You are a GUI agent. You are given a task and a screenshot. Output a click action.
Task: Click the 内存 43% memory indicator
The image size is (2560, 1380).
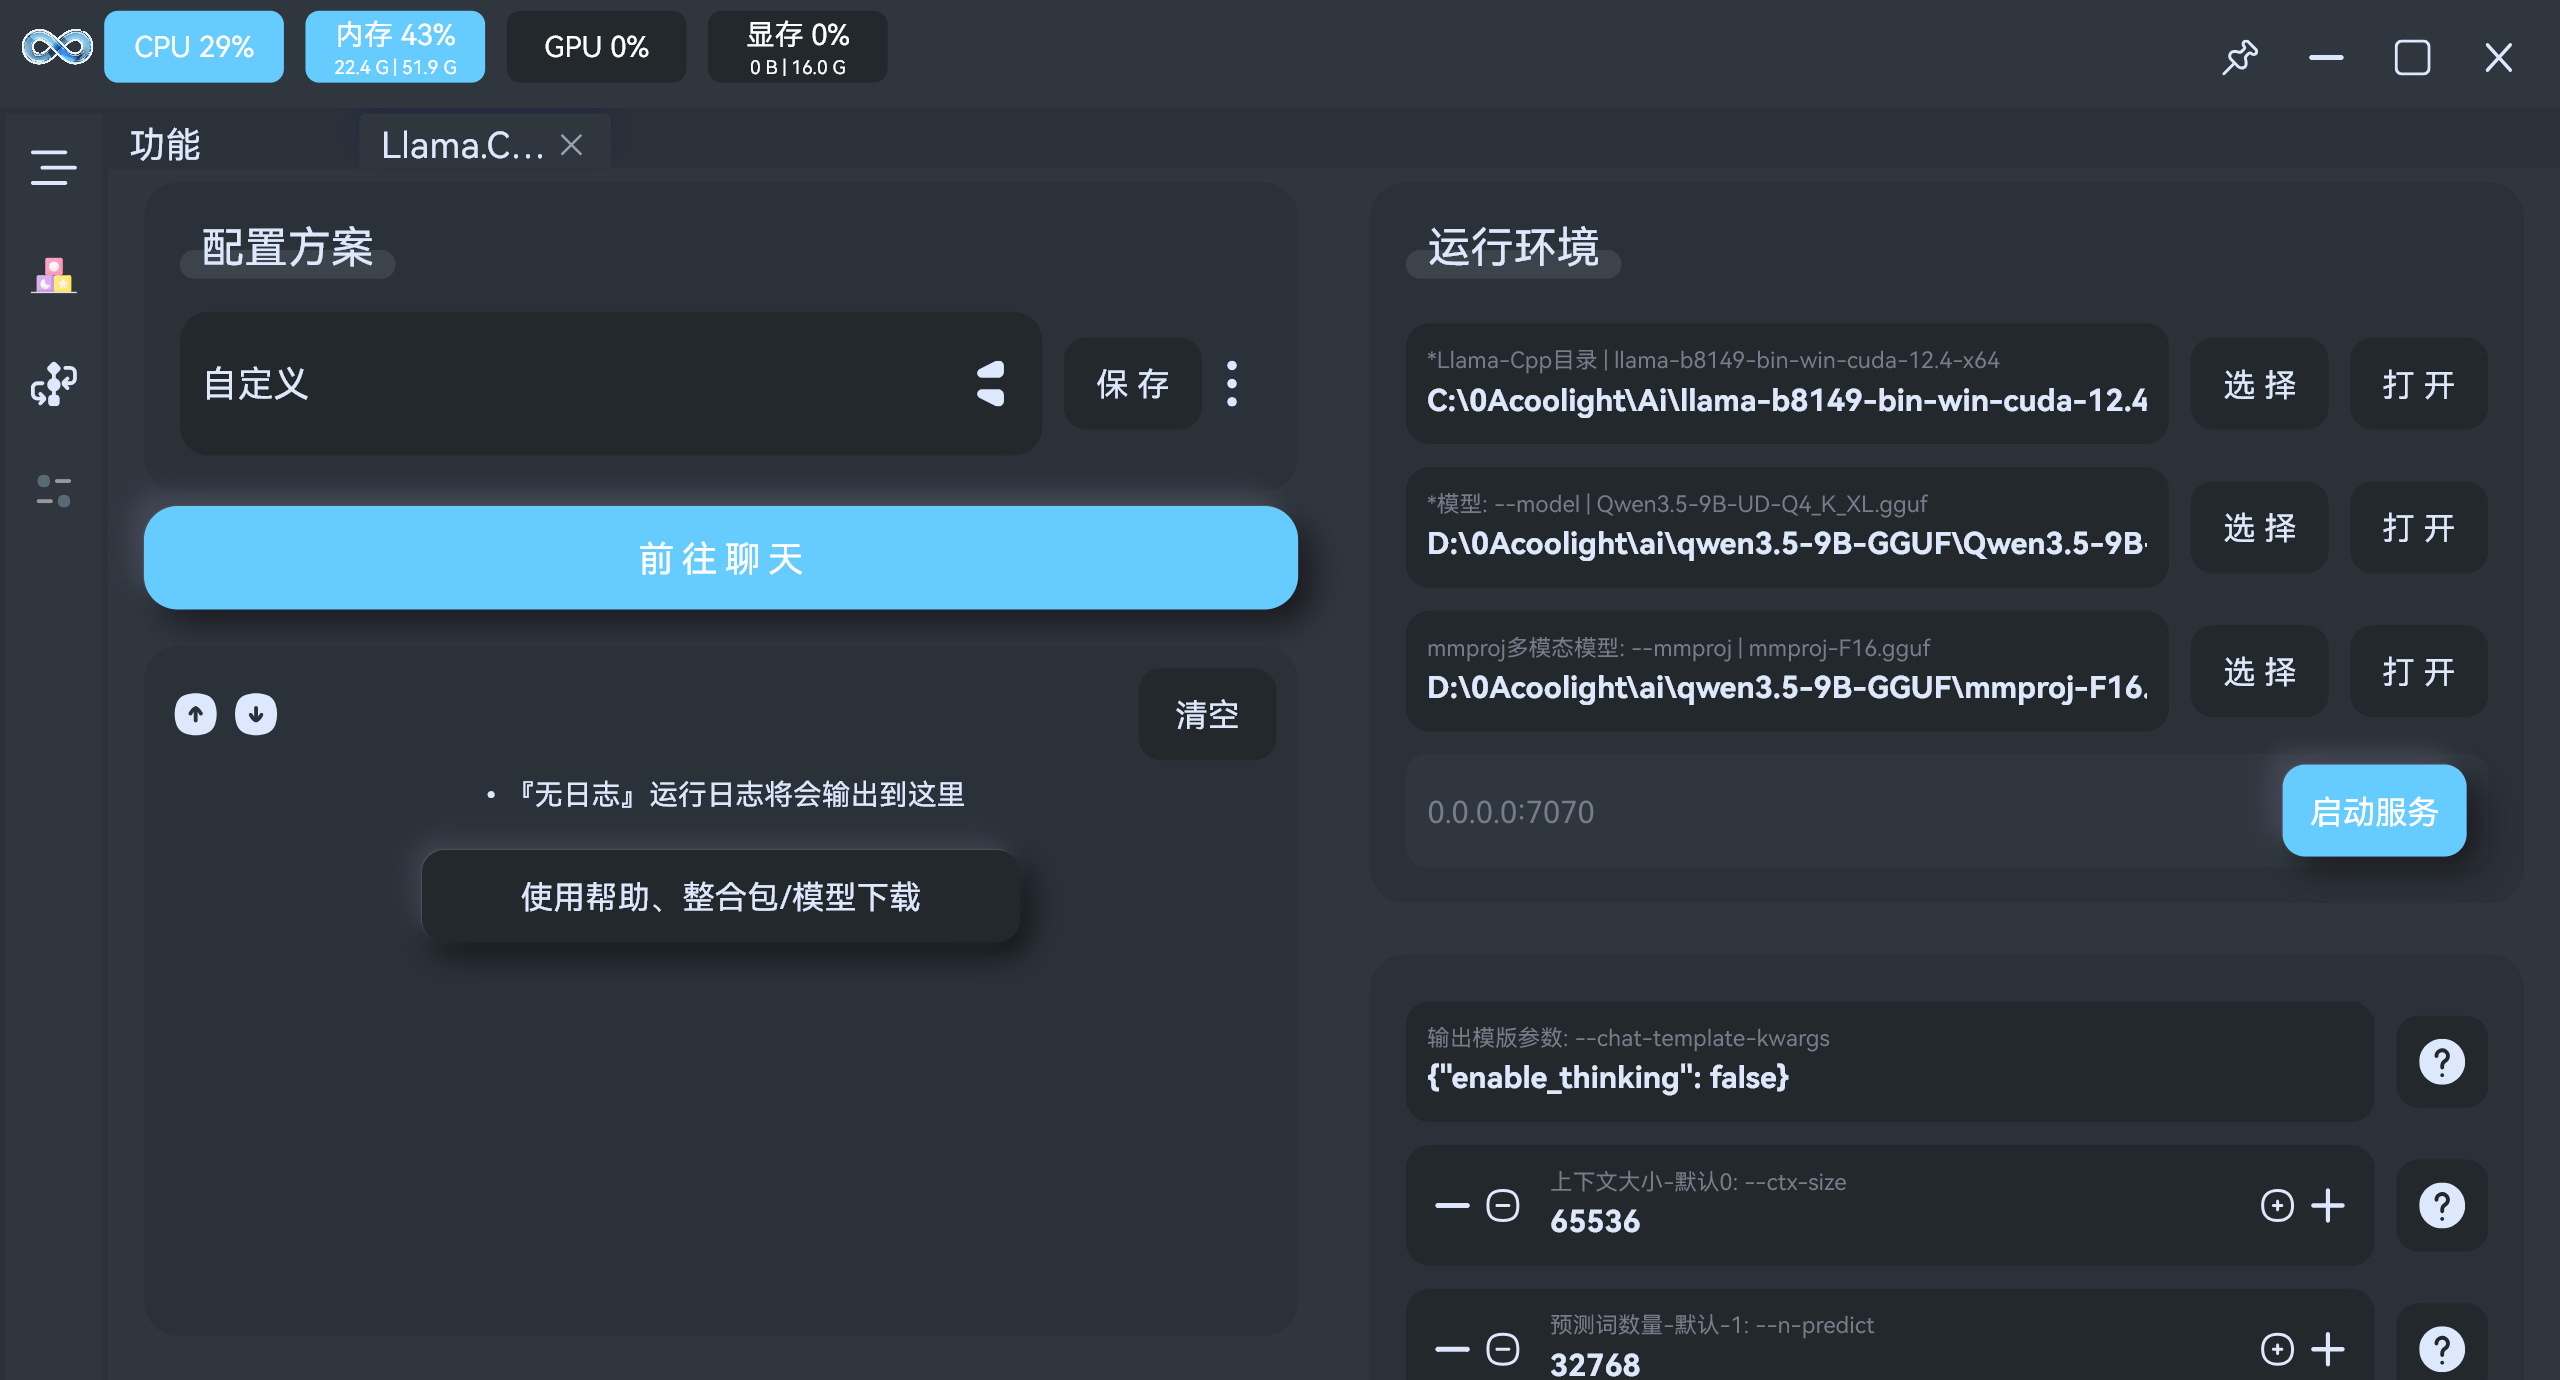[395, 47]
